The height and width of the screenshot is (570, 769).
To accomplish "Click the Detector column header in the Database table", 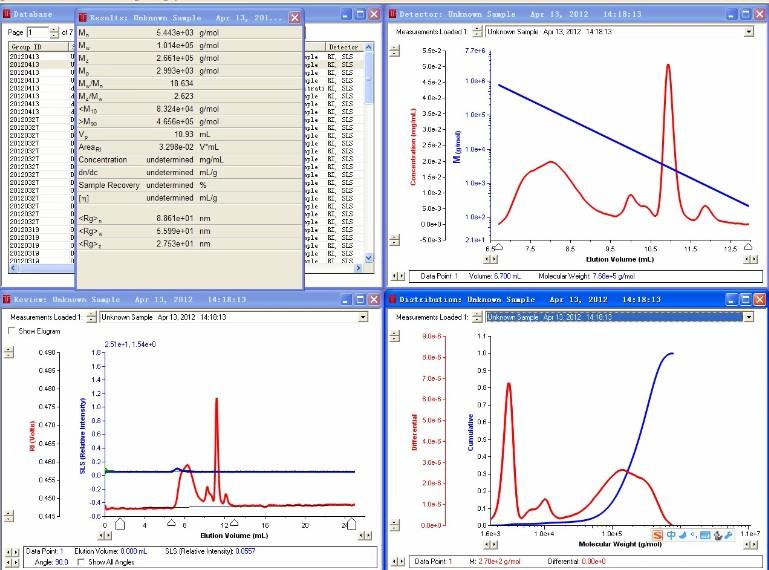I will tap(344, 47).
